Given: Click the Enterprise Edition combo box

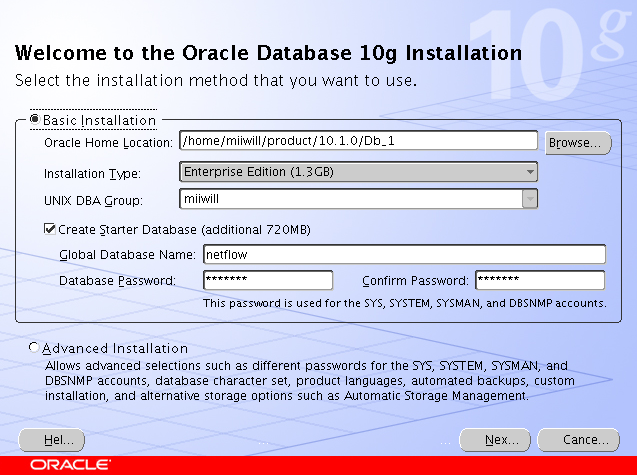Looking at the screenshot, I should point(358,172).
